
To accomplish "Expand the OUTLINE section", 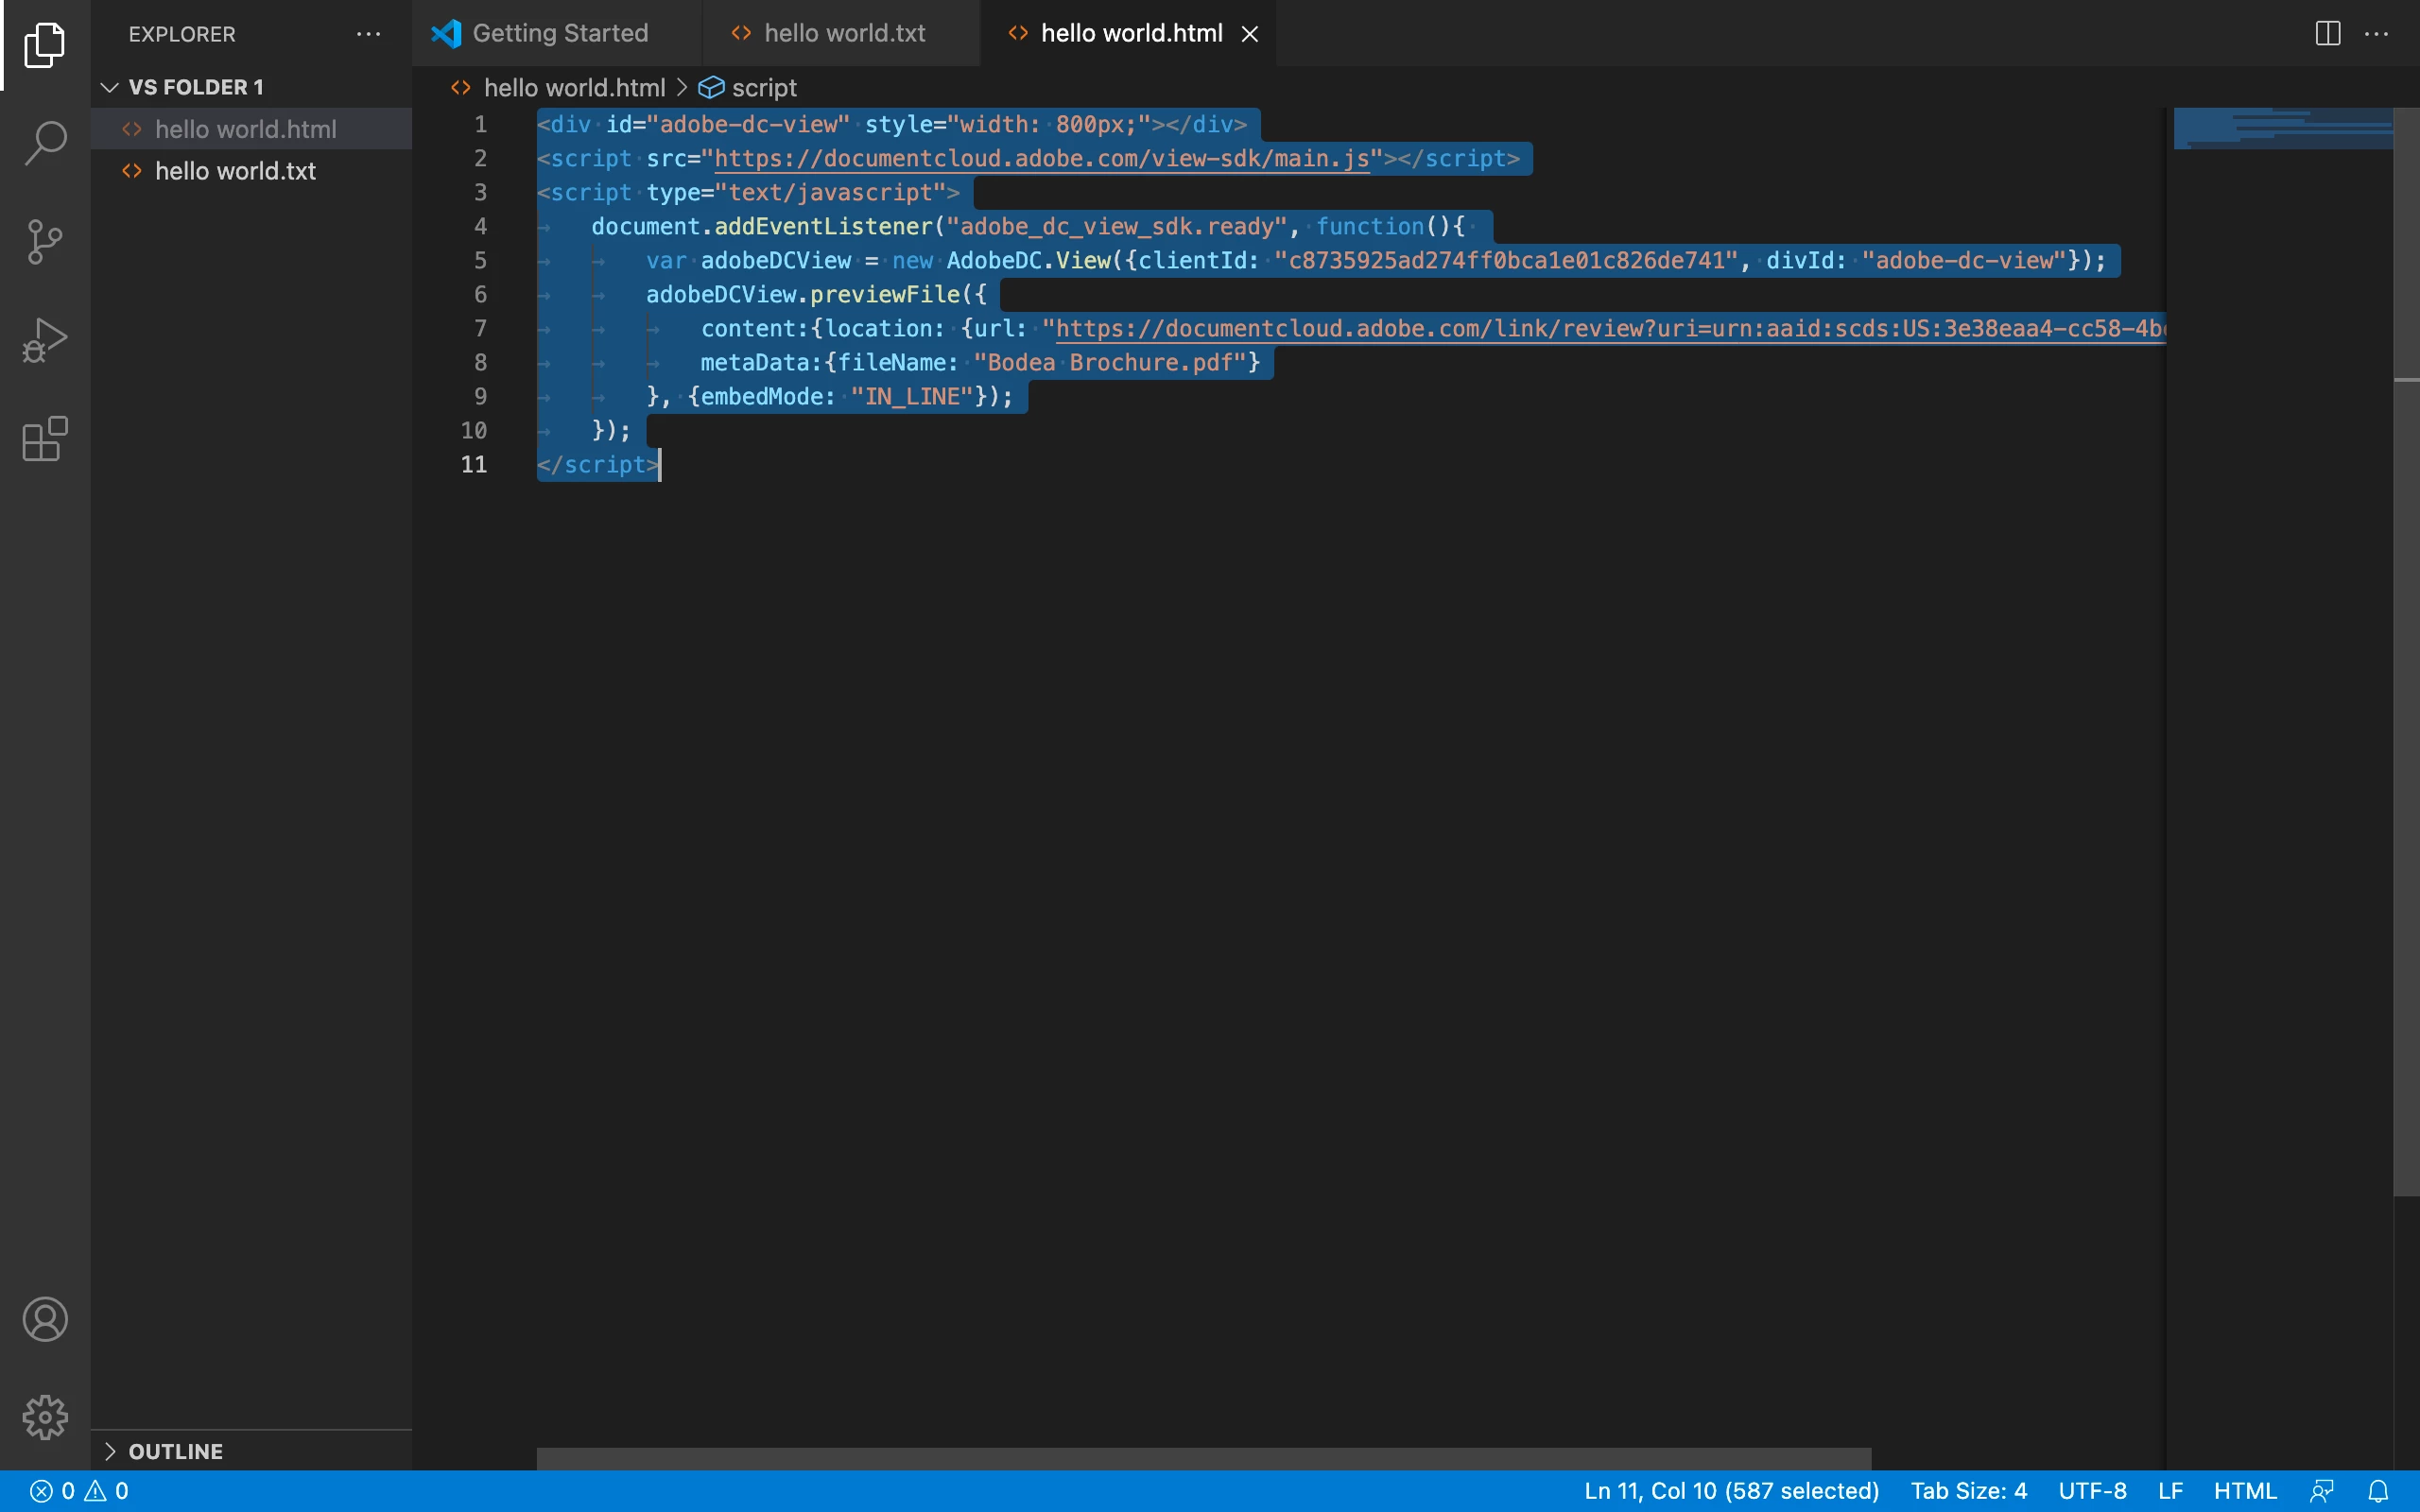I will click(x=110, y=1451).
